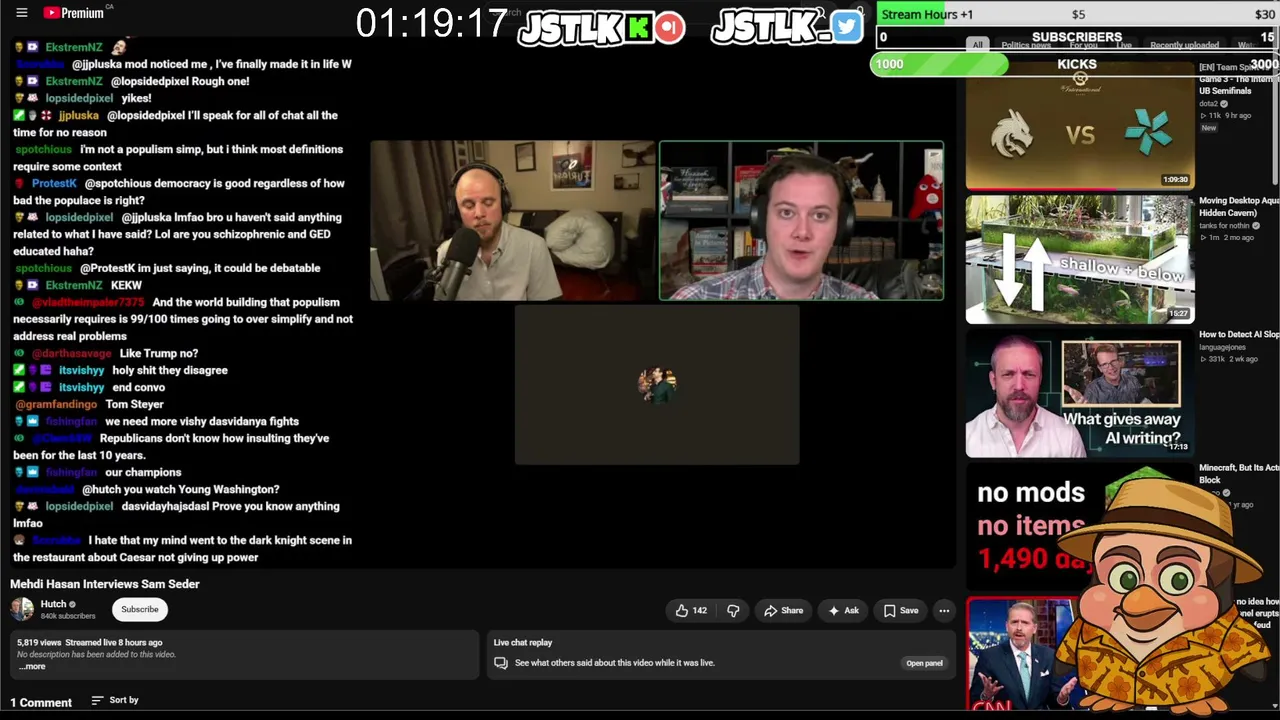The height and width of the screenshot is (720, 1280).
Task: Expand description with ...more
Action: tap(32, 667)
